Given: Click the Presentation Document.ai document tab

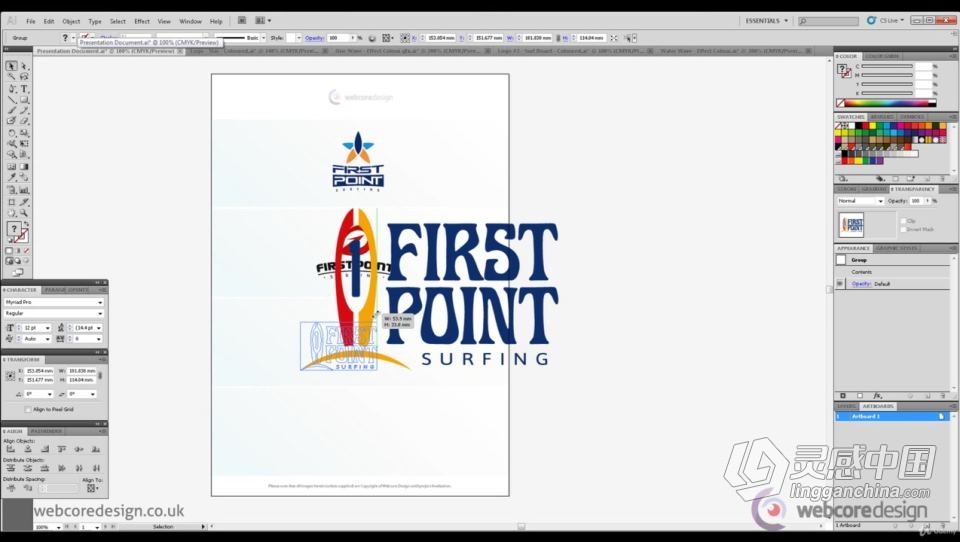Looking at the screenshot, I should pos(109,51).
